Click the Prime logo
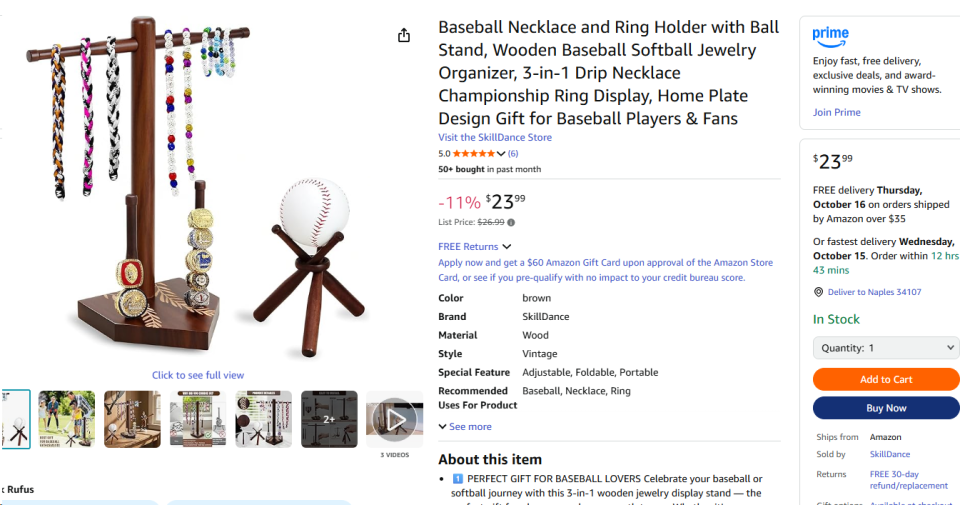 [830, 36]
